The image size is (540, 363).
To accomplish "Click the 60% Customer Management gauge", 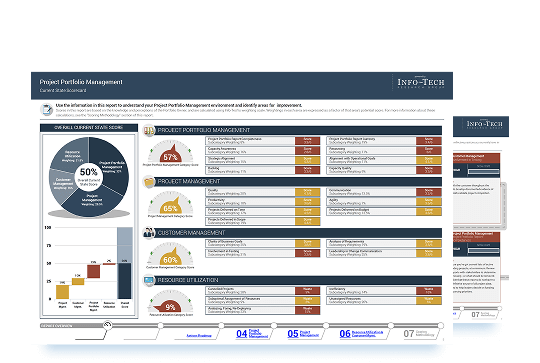I will pos(170,255).
